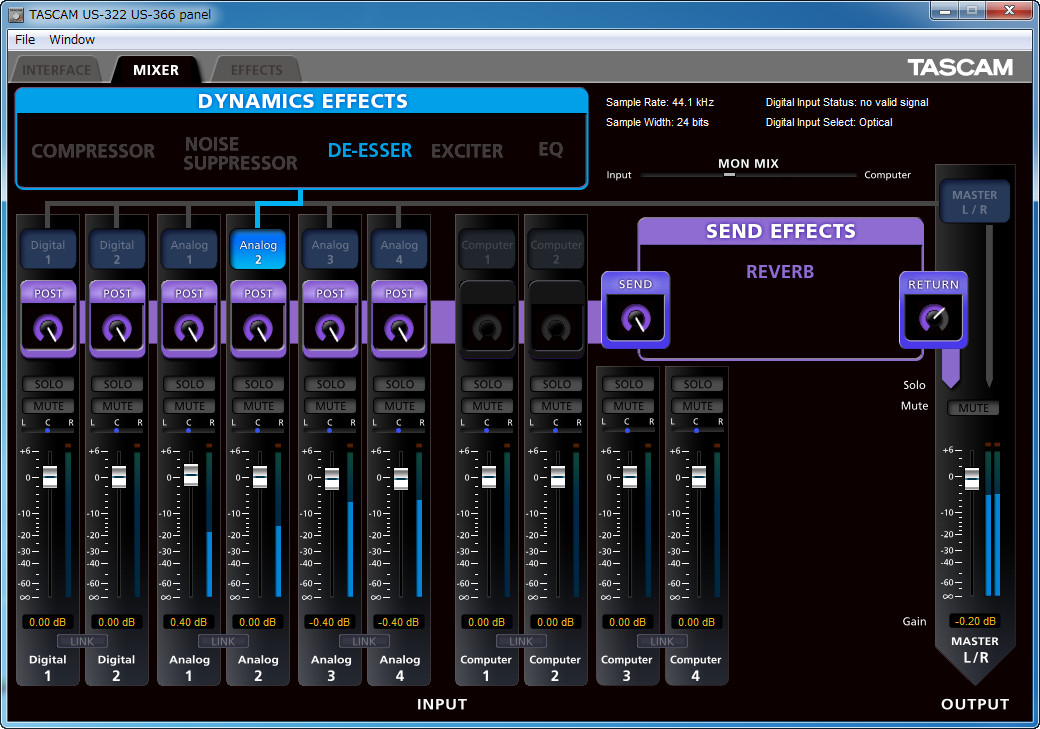
Task: Mute the Computer 4 channel
Action: pyautogui.click(x=697, y=406)
